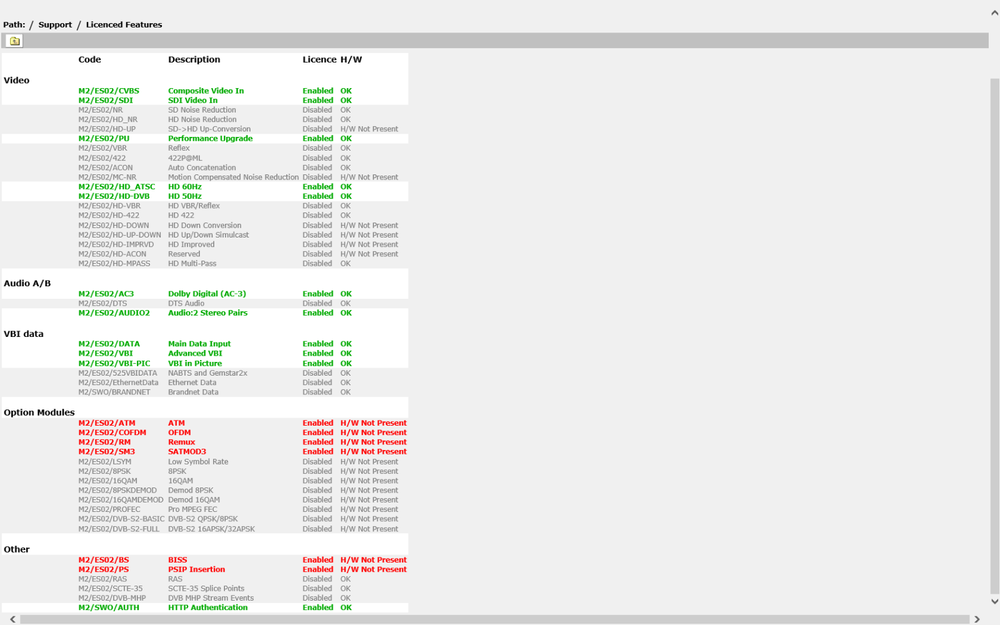Click the Code column header
Image resolution: width=1000 pixels, height=625 pixels.
point(90,60)
